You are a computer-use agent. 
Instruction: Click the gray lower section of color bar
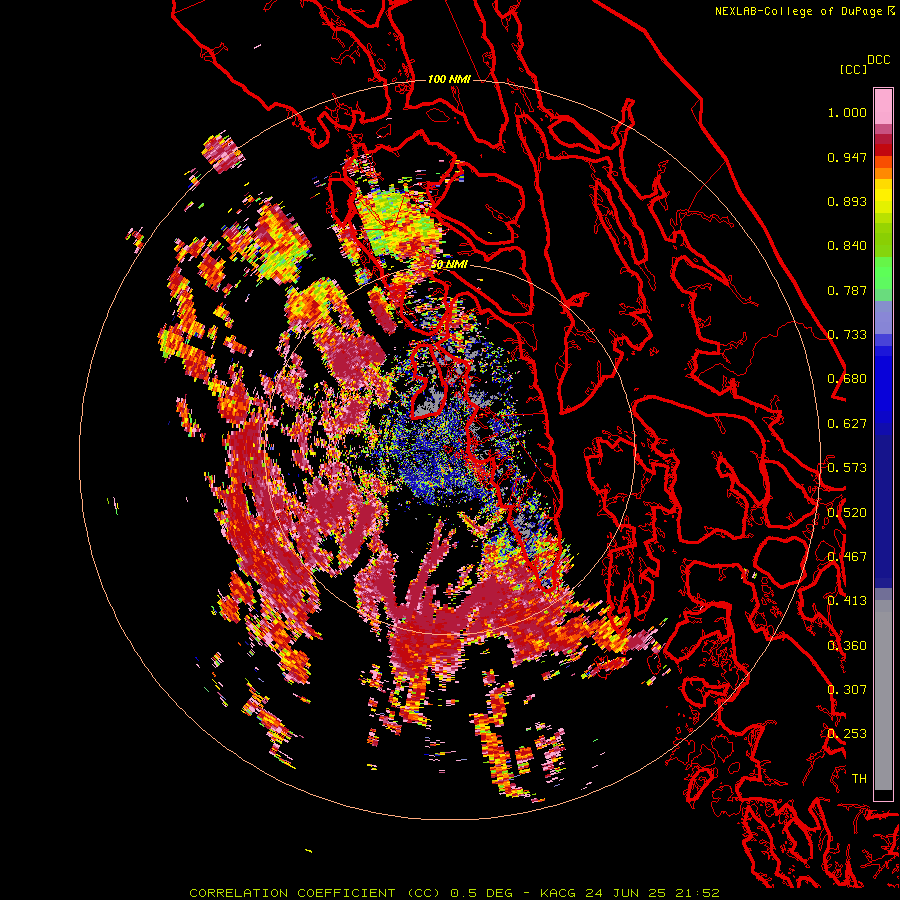[883, 695]
